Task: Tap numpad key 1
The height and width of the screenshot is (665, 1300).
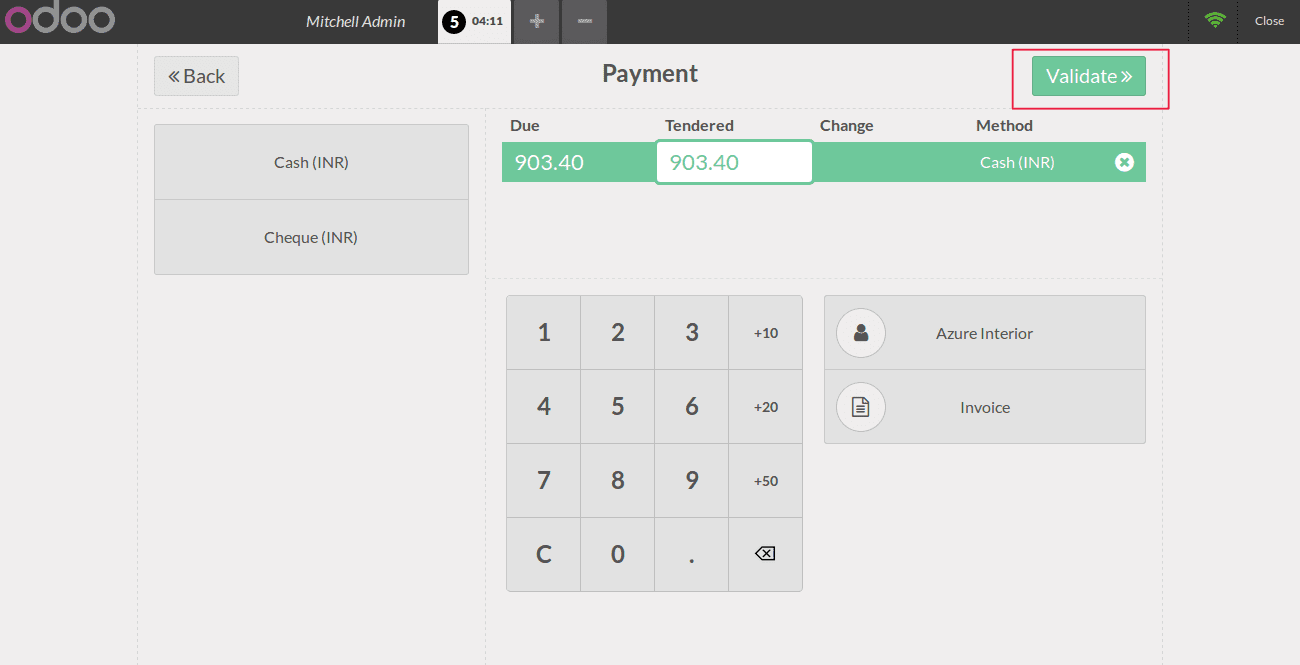Action: click(x=544, y=333)
